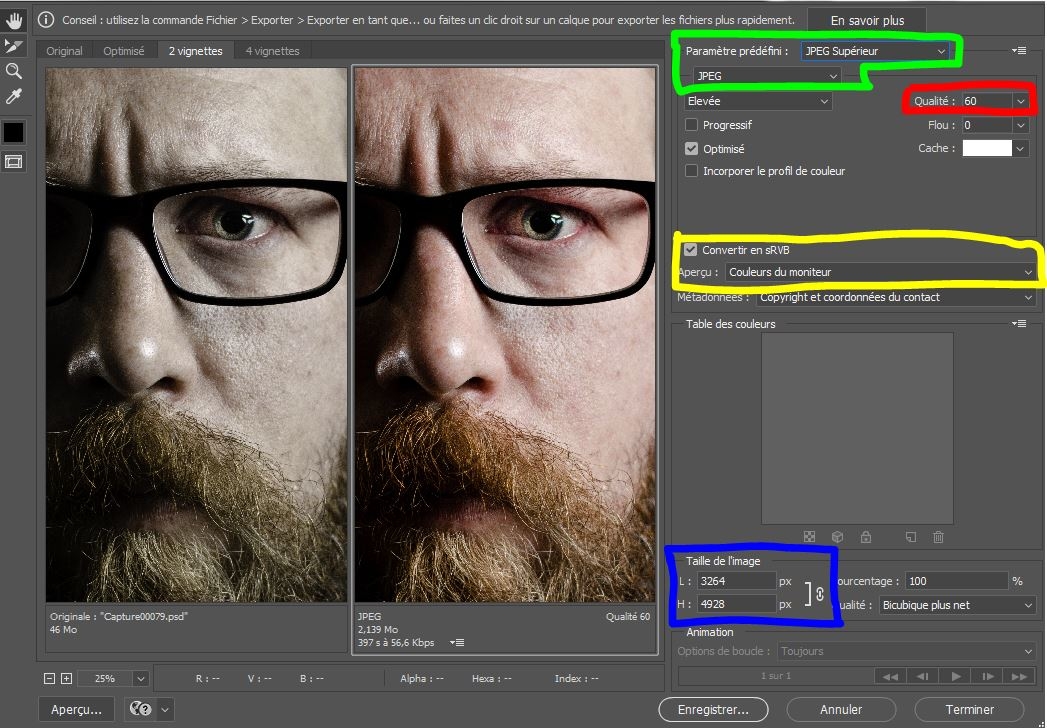Image resolution: width=1047 pixels, height=728 pixels.
Task: Click the zoom out minus icon
Action: coord(49,678)
